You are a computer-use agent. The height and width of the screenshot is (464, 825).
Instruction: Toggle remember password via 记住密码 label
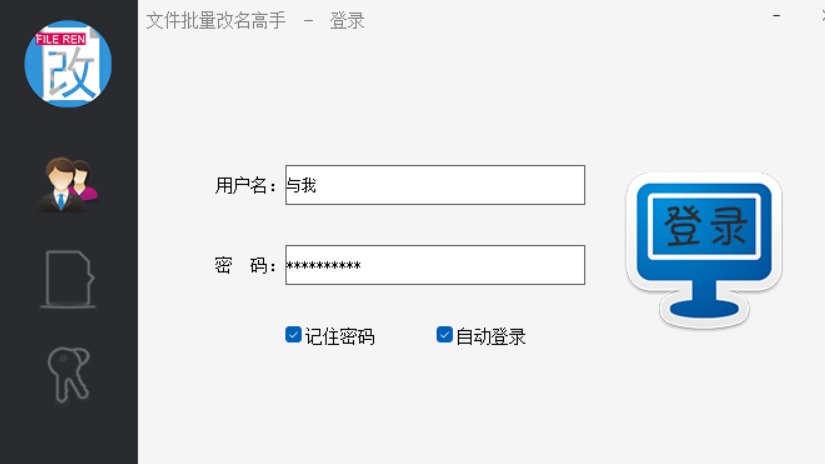(x=340, y=337)
